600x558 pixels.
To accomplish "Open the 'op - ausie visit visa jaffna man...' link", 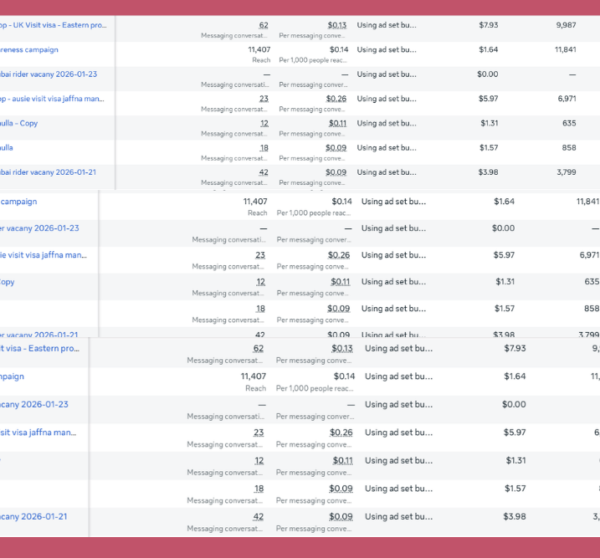I will point(52,98).
